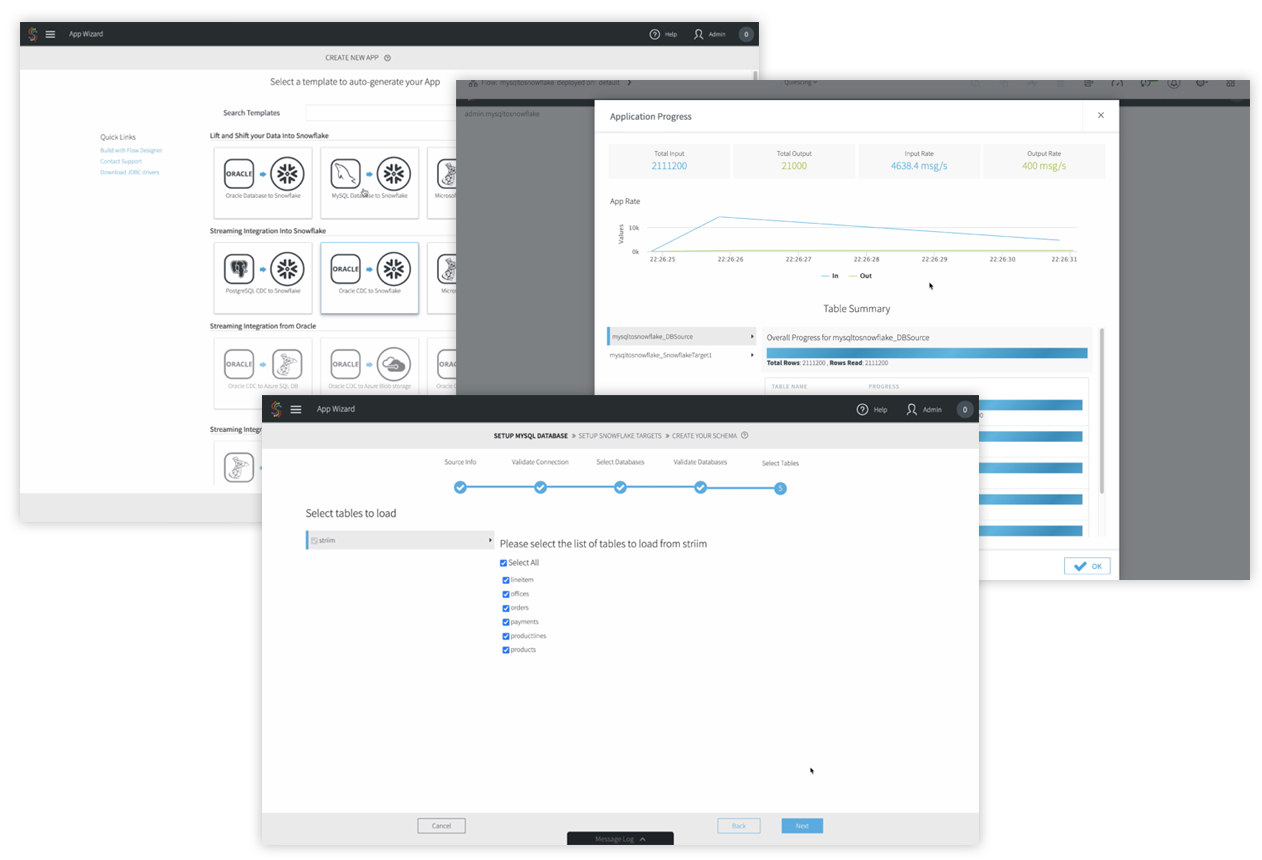
Task: Click the notification counter in the Select Tables wizard window
Action: (x=964, y=409)
